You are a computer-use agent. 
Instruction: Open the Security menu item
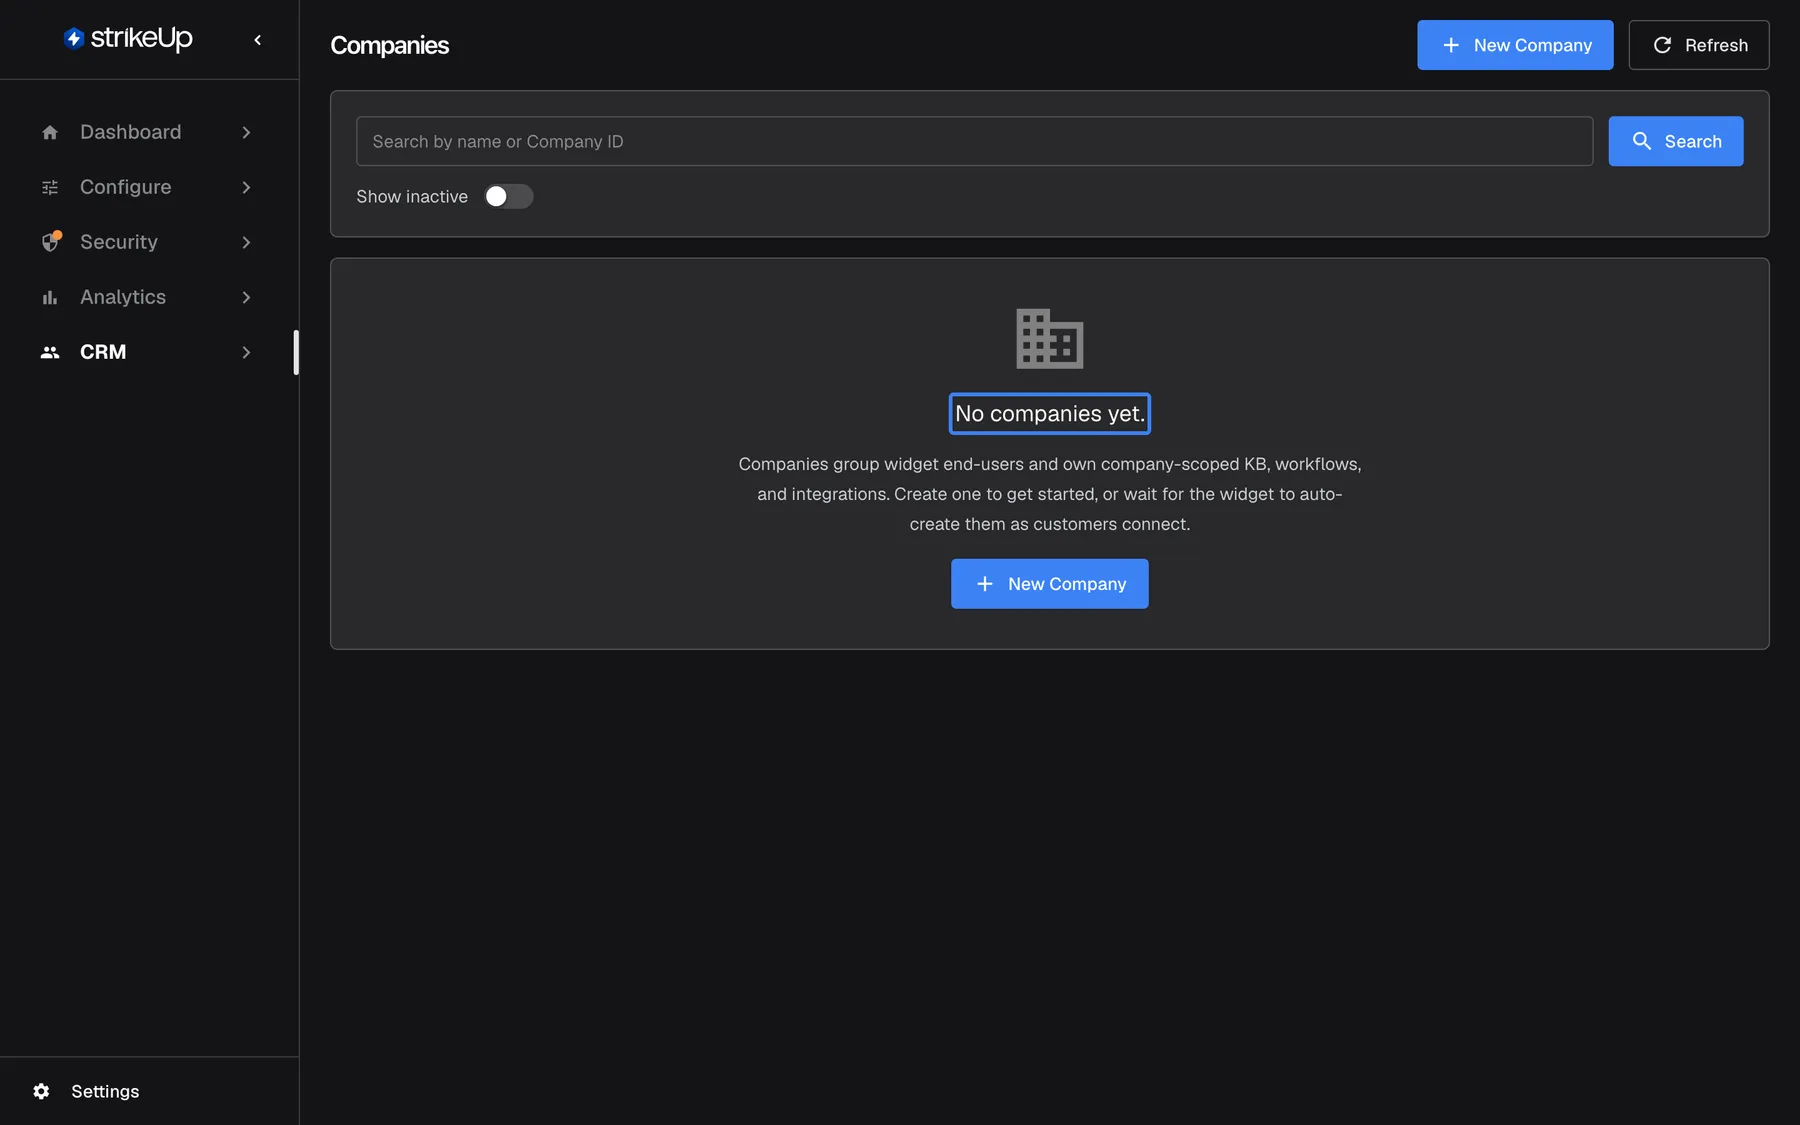[x=148, y=242]
